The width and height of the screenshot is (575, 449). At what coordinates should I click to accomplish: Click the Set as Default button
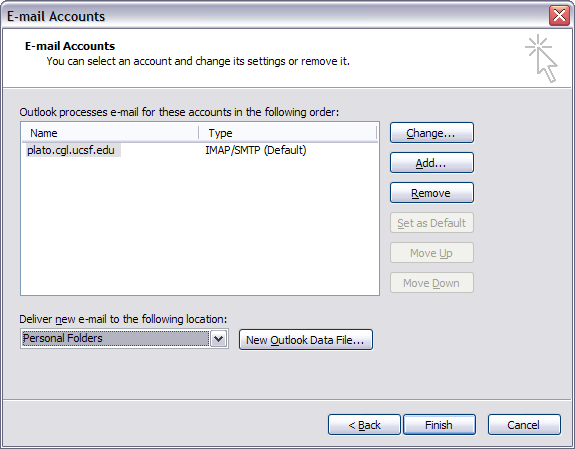[432, 223]
